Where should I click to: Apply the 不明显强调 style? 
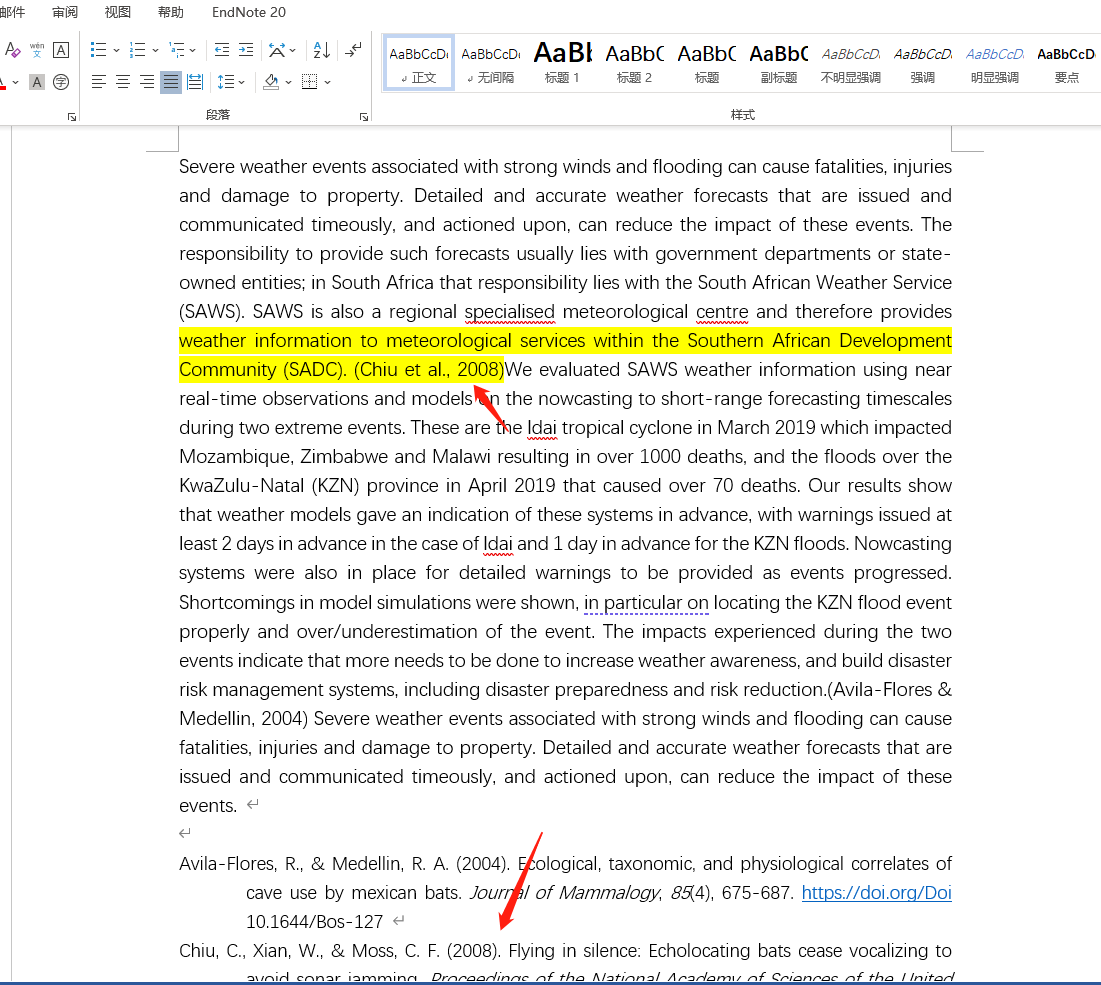[x=851, y=63]
